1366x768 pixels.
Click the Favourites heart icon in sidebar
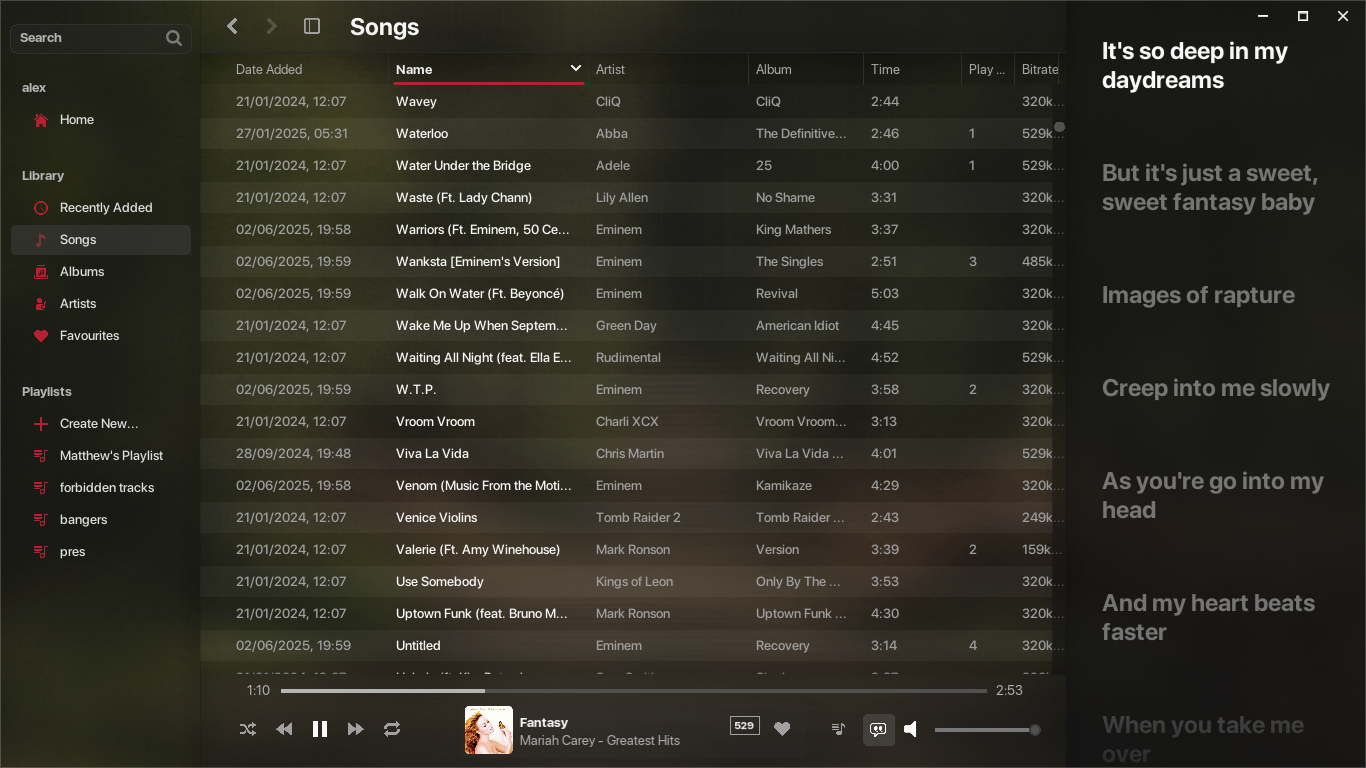pyautogui.click(x=41, y=336)
